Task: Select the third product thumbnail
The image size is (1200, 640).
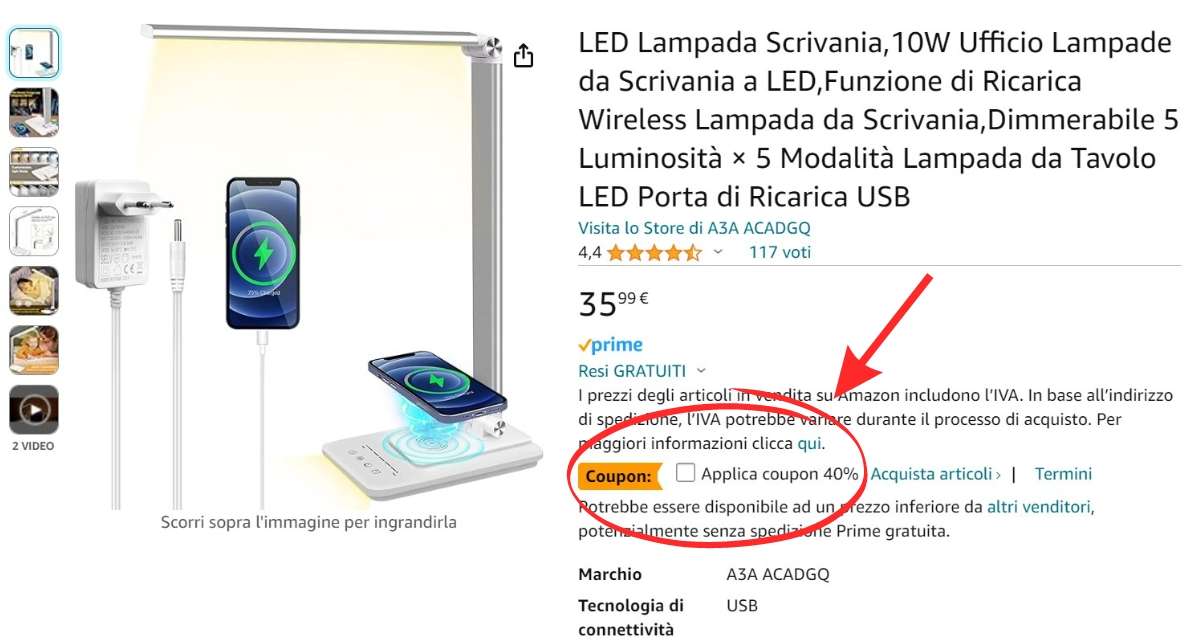Action: click(34, 172)
